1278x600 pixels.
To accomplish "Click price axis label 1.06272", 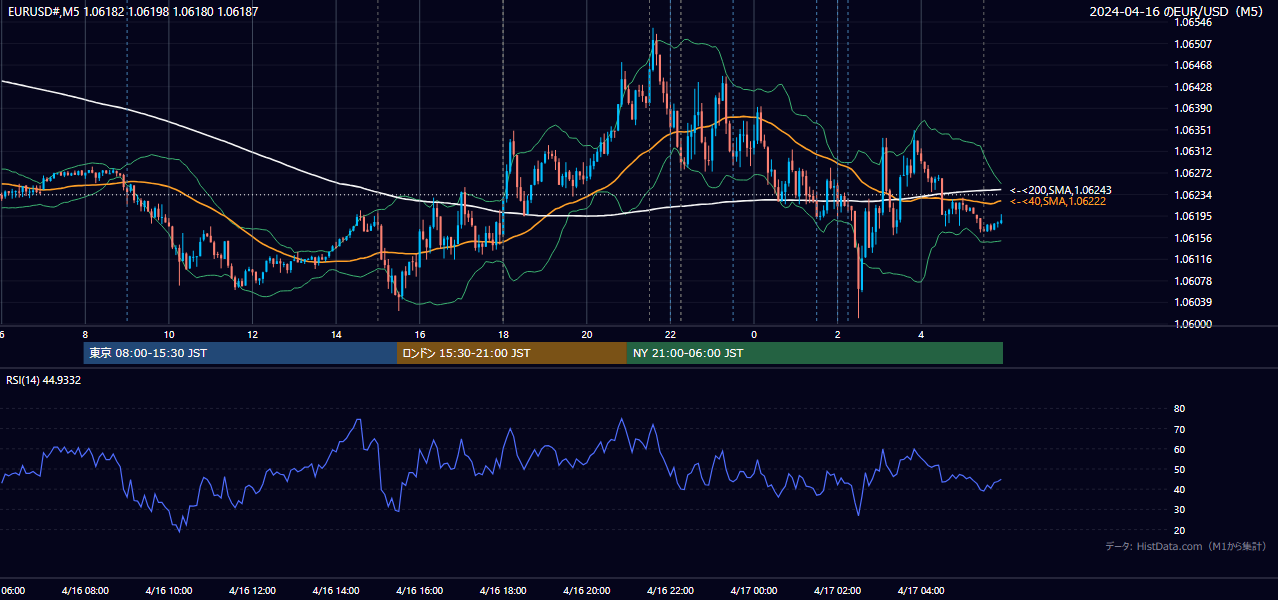I will [x=1194, y=173].
